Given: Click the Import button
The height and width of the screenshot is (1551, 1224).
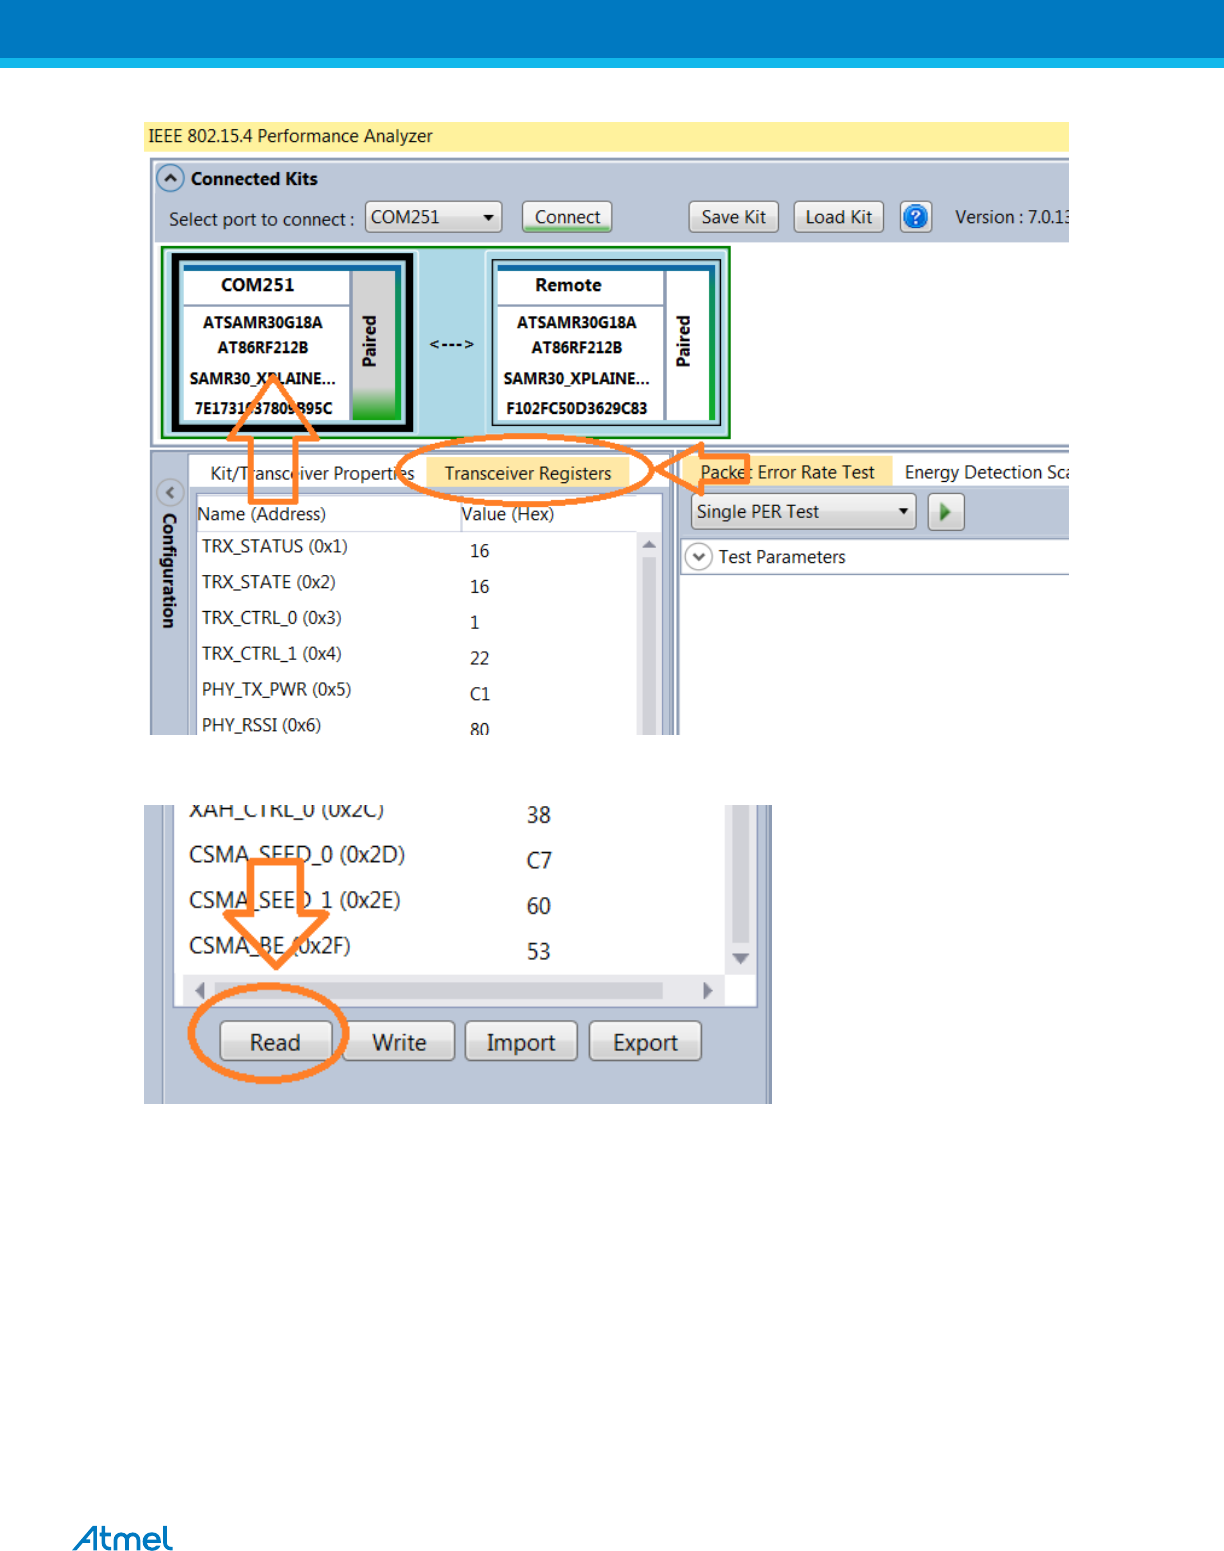Looking at the screenshot, I should pyautogui.click(x=521, y=1042).
